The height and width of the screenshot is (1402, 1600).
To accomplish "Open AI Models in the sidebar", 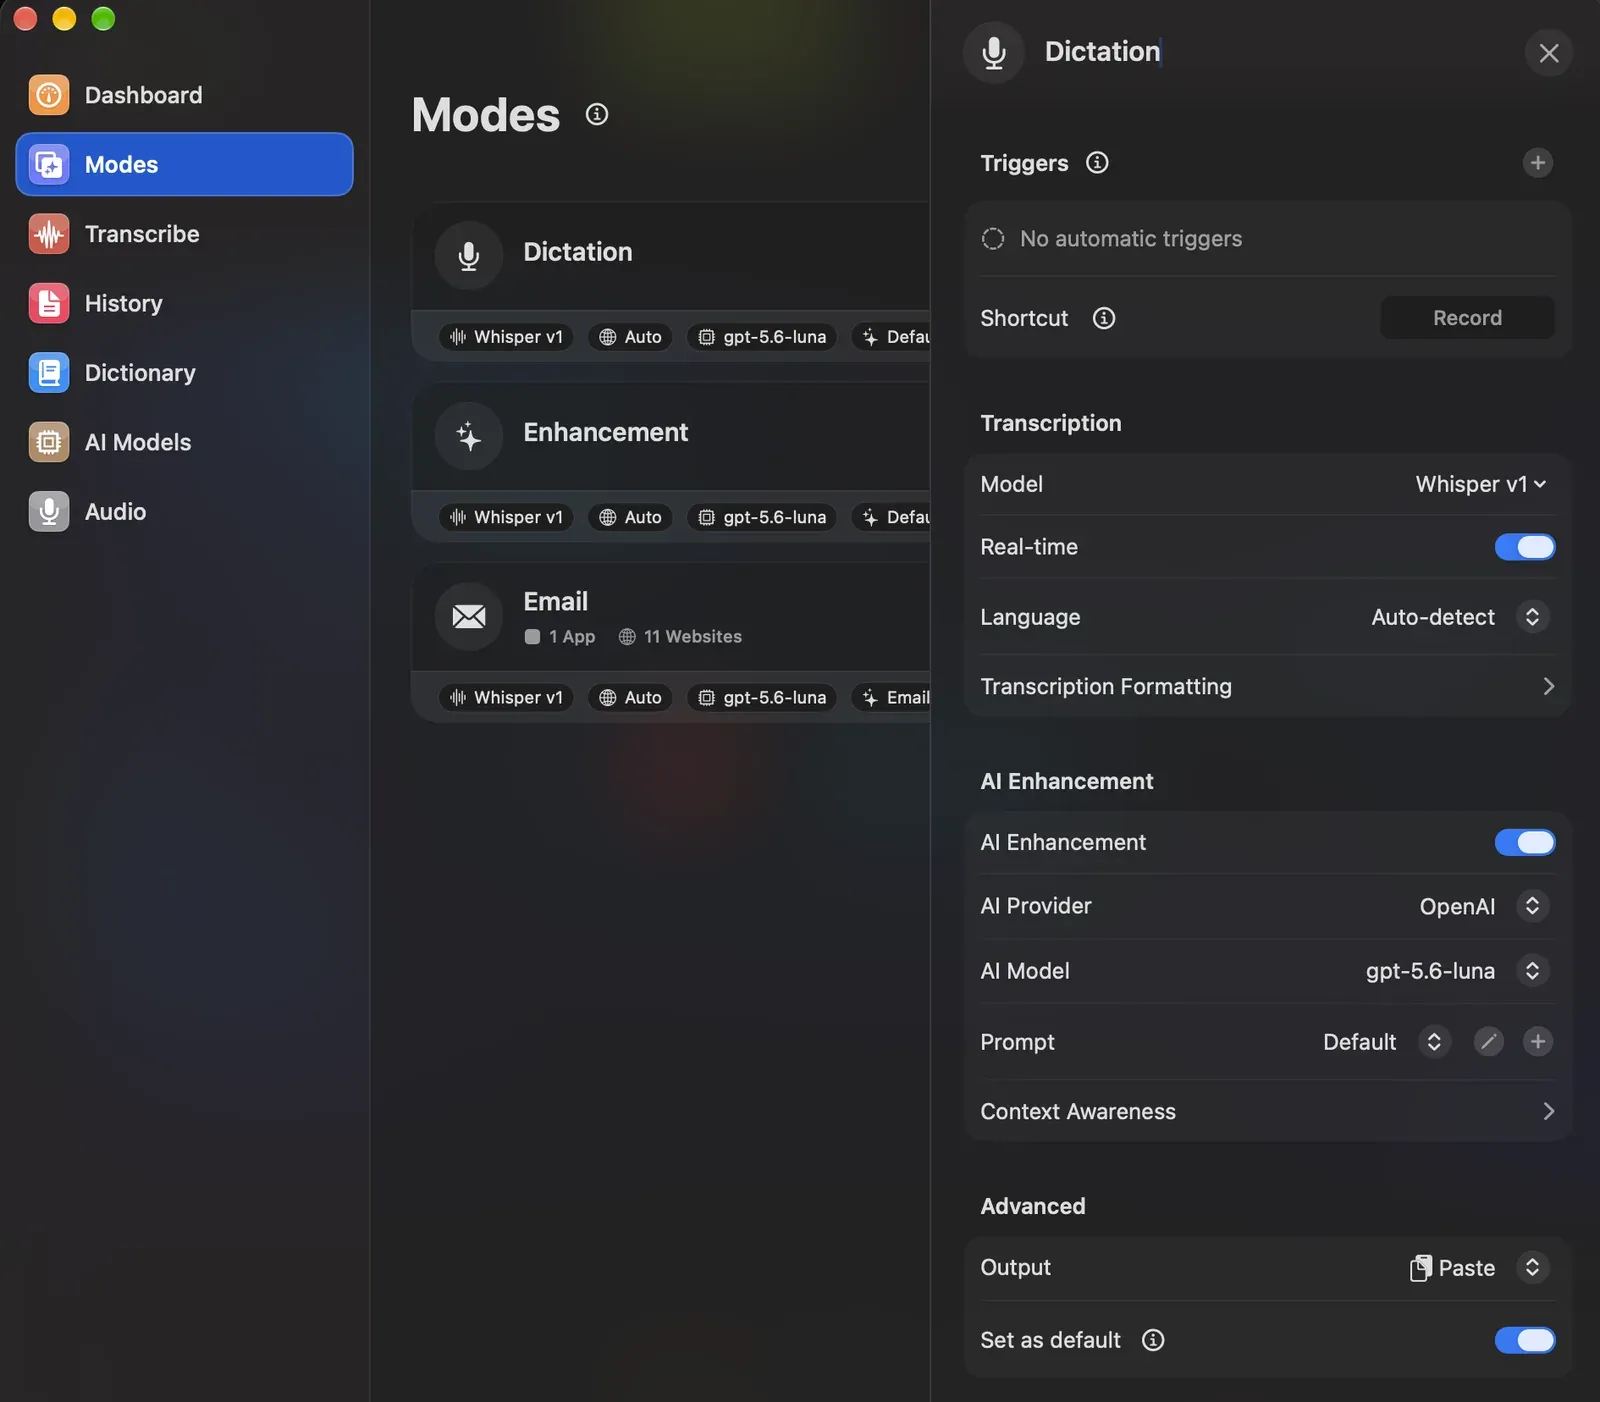I will 184,442.
